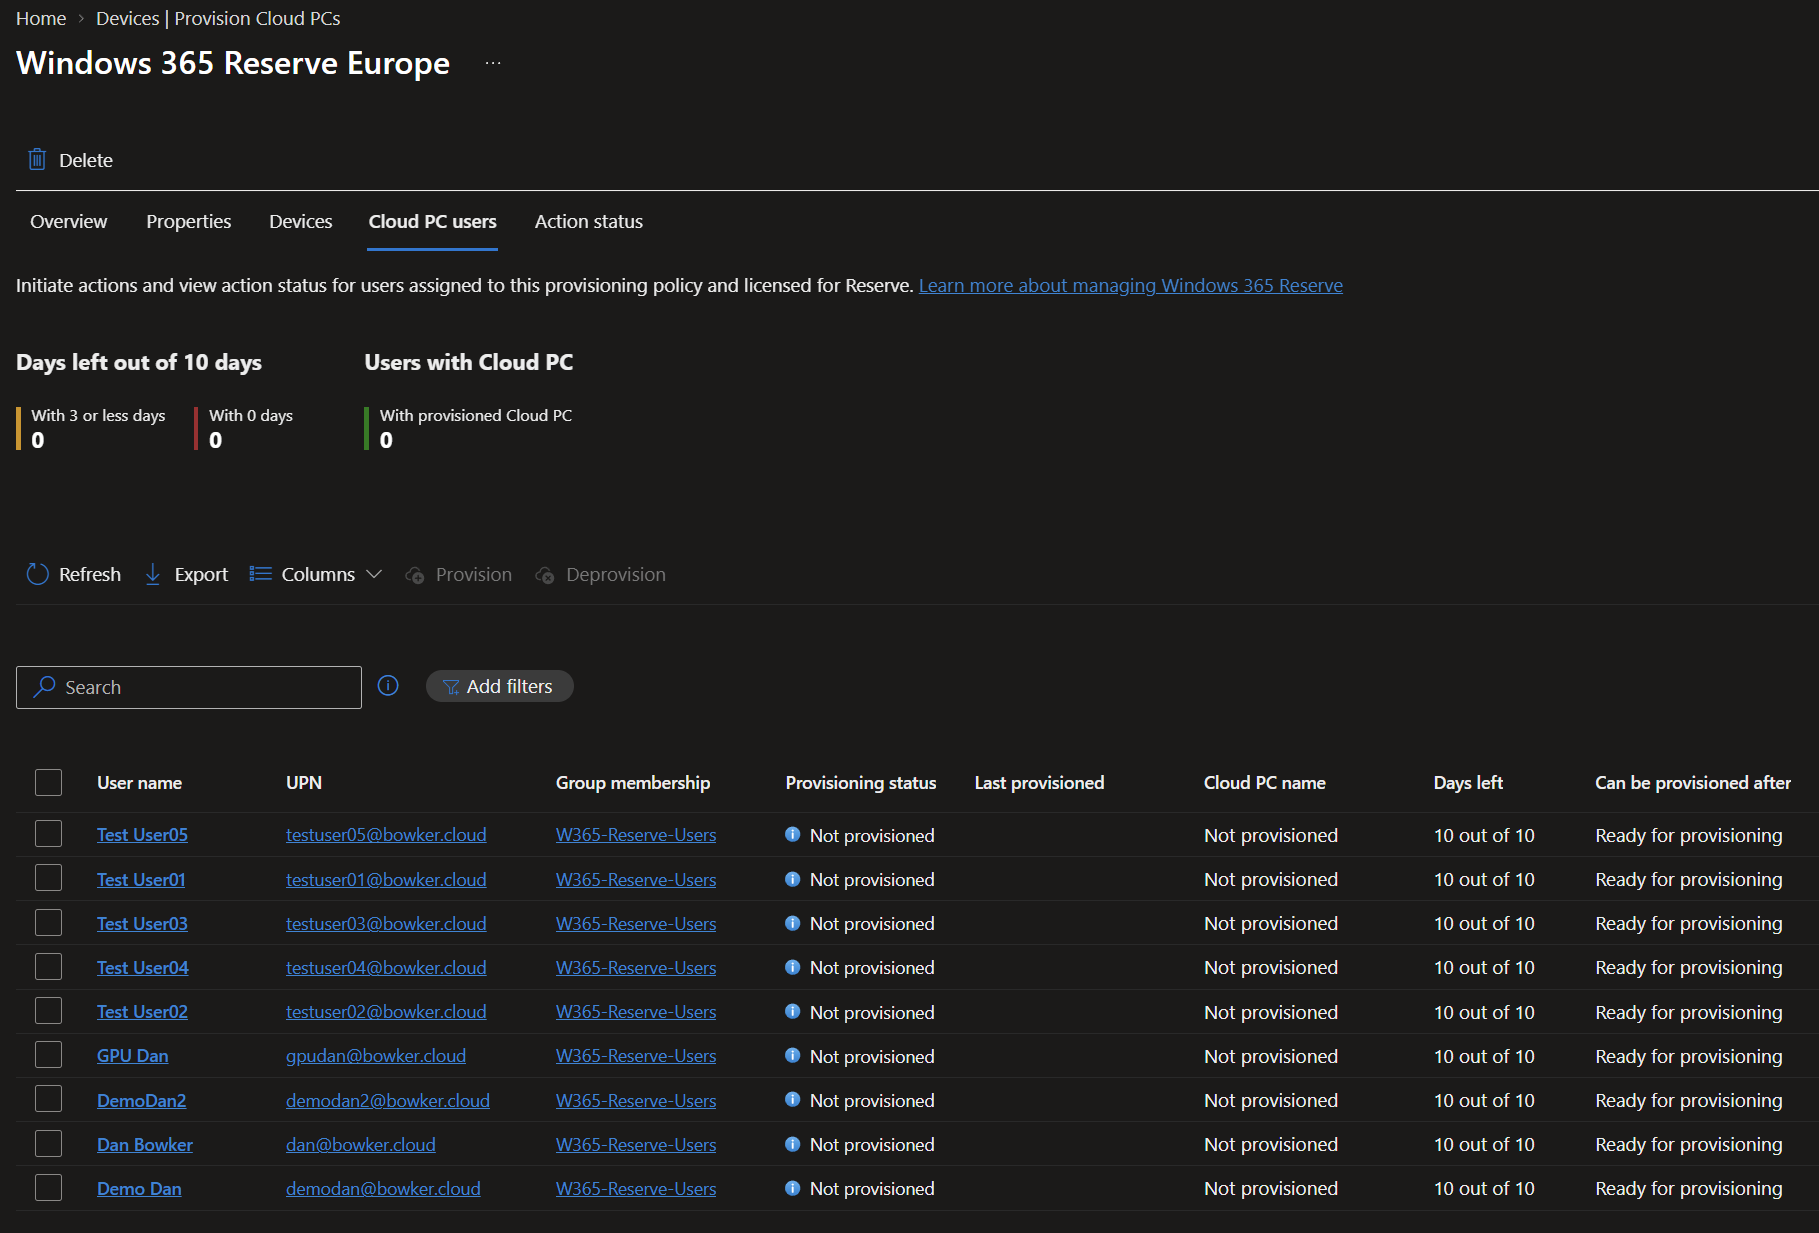The height and width of the screenshot is (1233, 1819).
Task: Click the Delete command label
Action: click(x=86, y=160)
